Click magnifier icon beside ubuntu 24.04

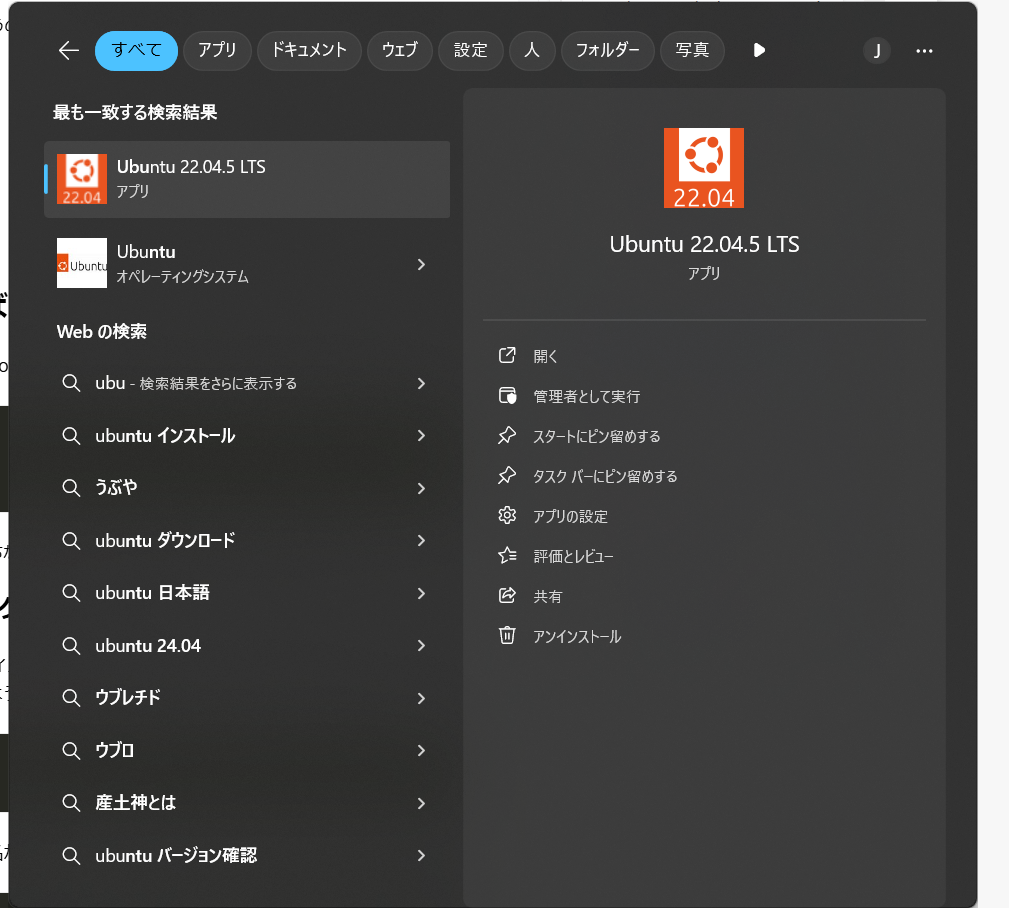click(x=71, y=645)
